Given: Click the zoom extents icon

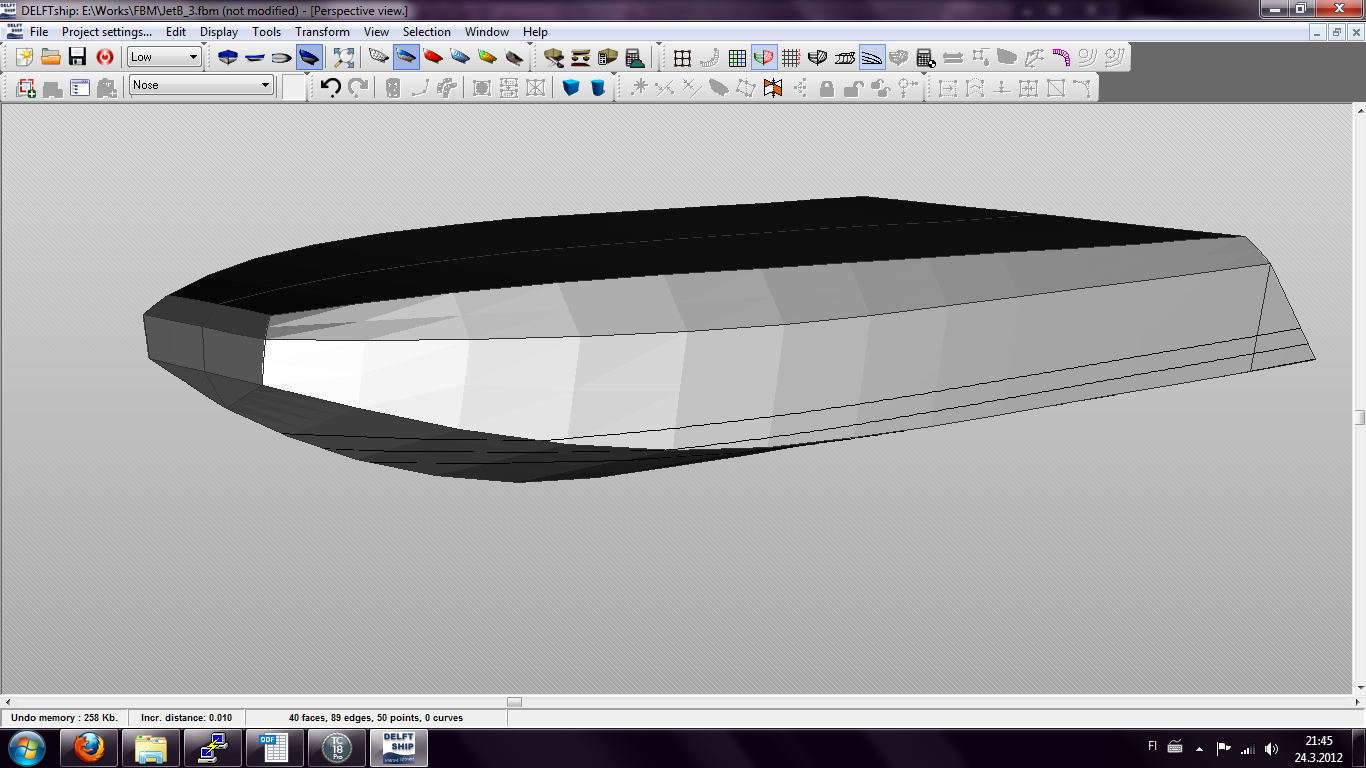Looking at the screenshot, I should pos(343,57).
